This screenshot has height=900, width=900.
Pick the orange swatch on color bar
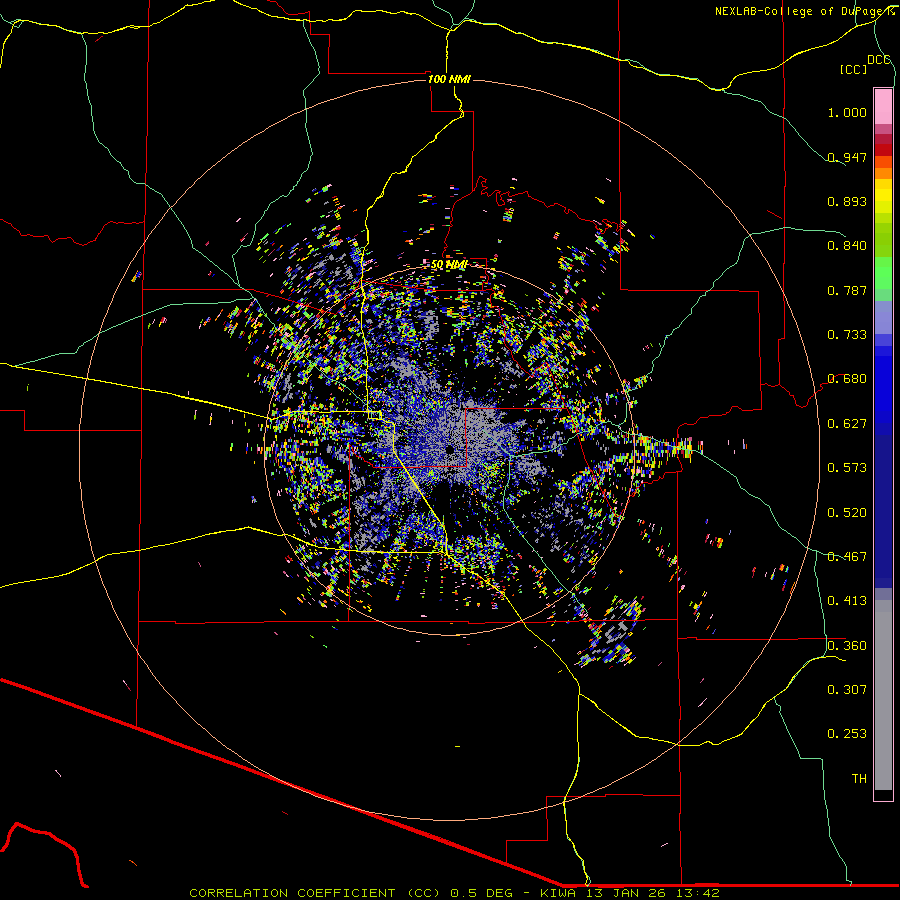(883, 173)
